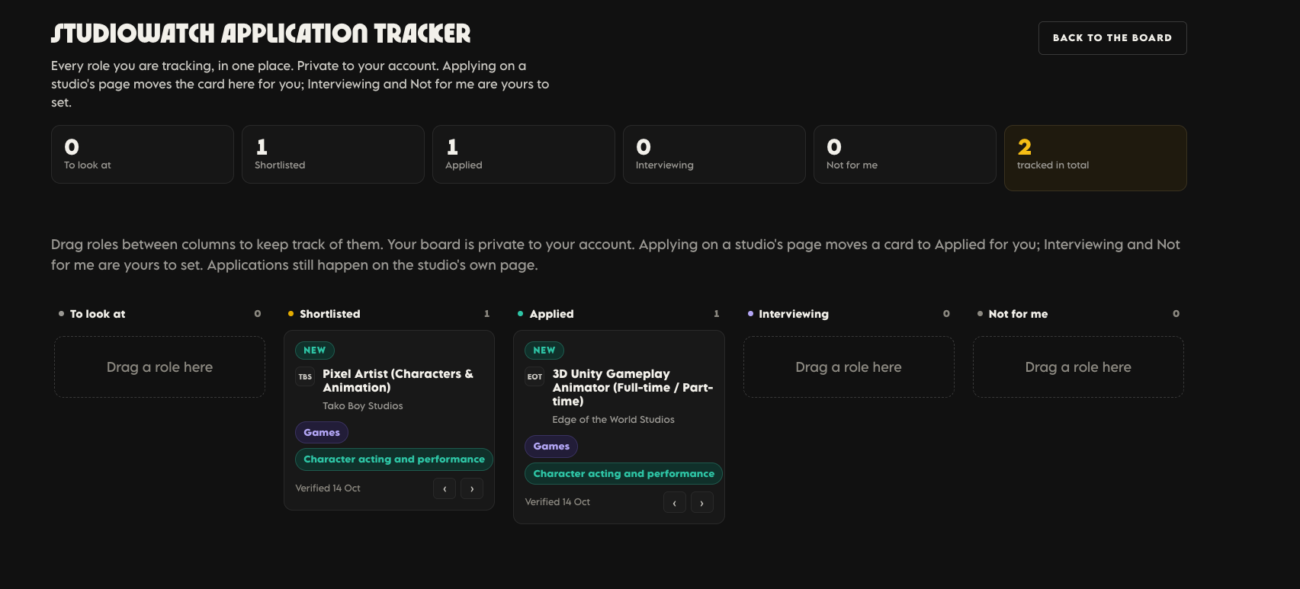Click the Games tag on 3D Unity card
The image size is (1300, 589).
tap(551, 446)
